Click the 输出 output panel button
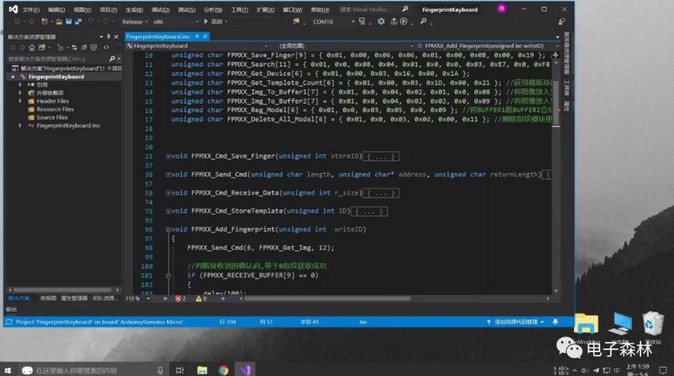 [x=11, y=309]
